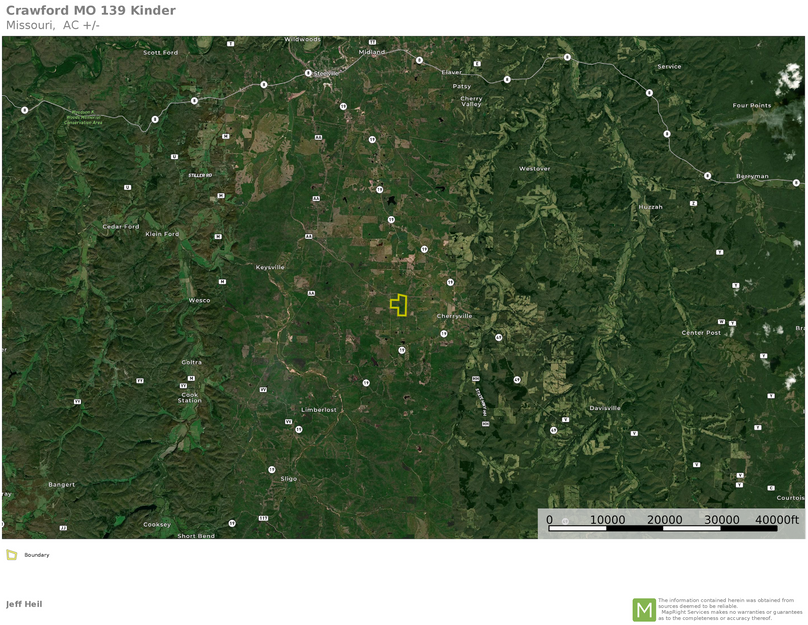Screen dimensions: 808x625
Task: Click the Midland label on the map
Action: [372, 52]
